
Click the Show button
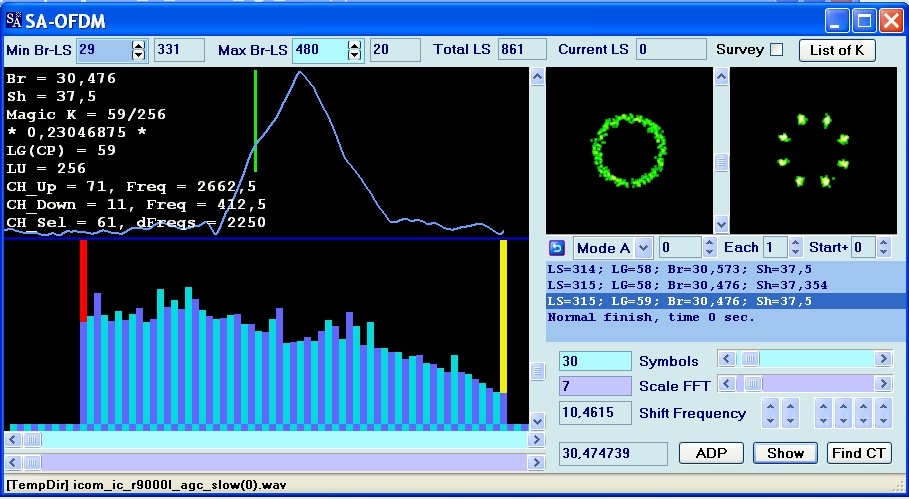coord(786,453)
